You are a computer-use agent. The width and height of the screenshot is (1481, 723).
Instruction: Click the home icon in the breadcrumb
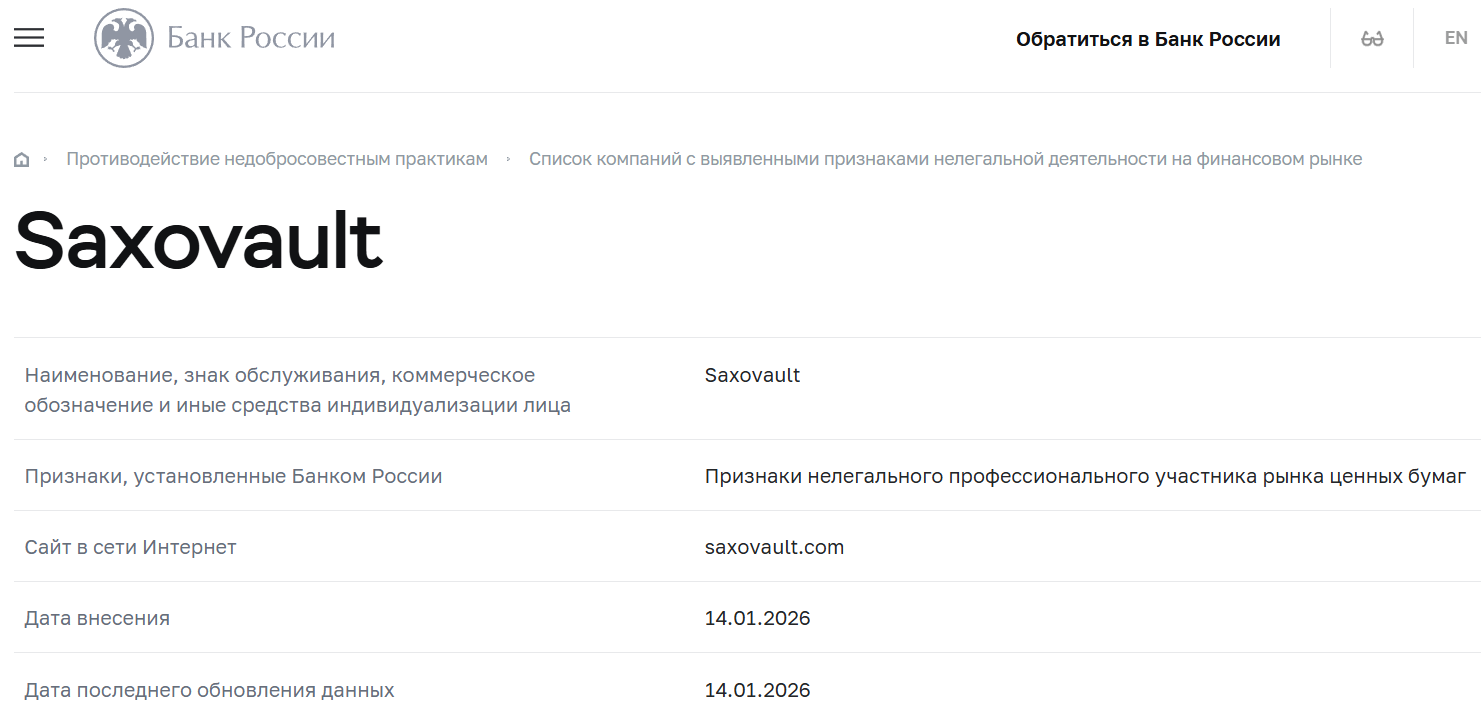tap(21, 158)
